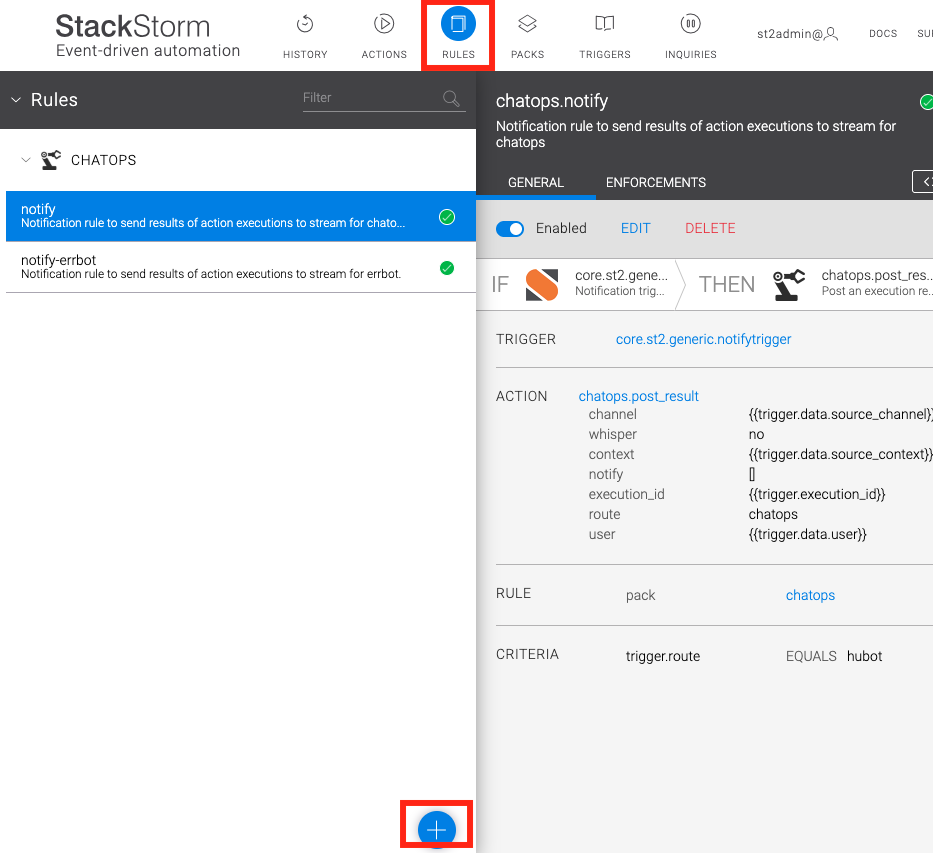Click the StackStorm logo
The width and height of the screenshot is (933, 853).
point(147,35)
